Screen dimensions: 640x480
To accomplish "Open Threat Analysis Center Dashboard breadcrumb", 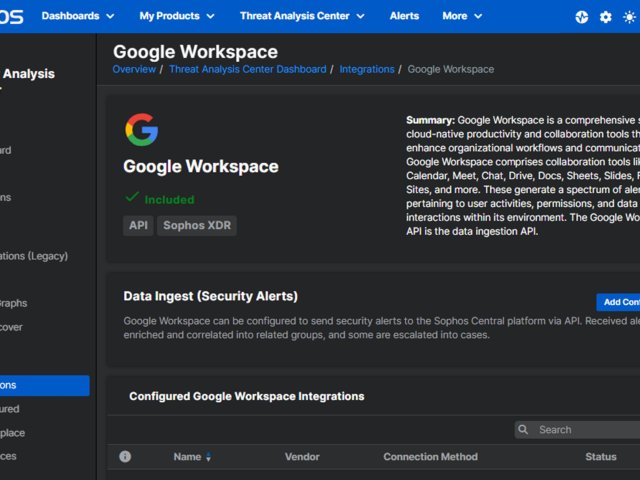I will (x=248, y=69).
